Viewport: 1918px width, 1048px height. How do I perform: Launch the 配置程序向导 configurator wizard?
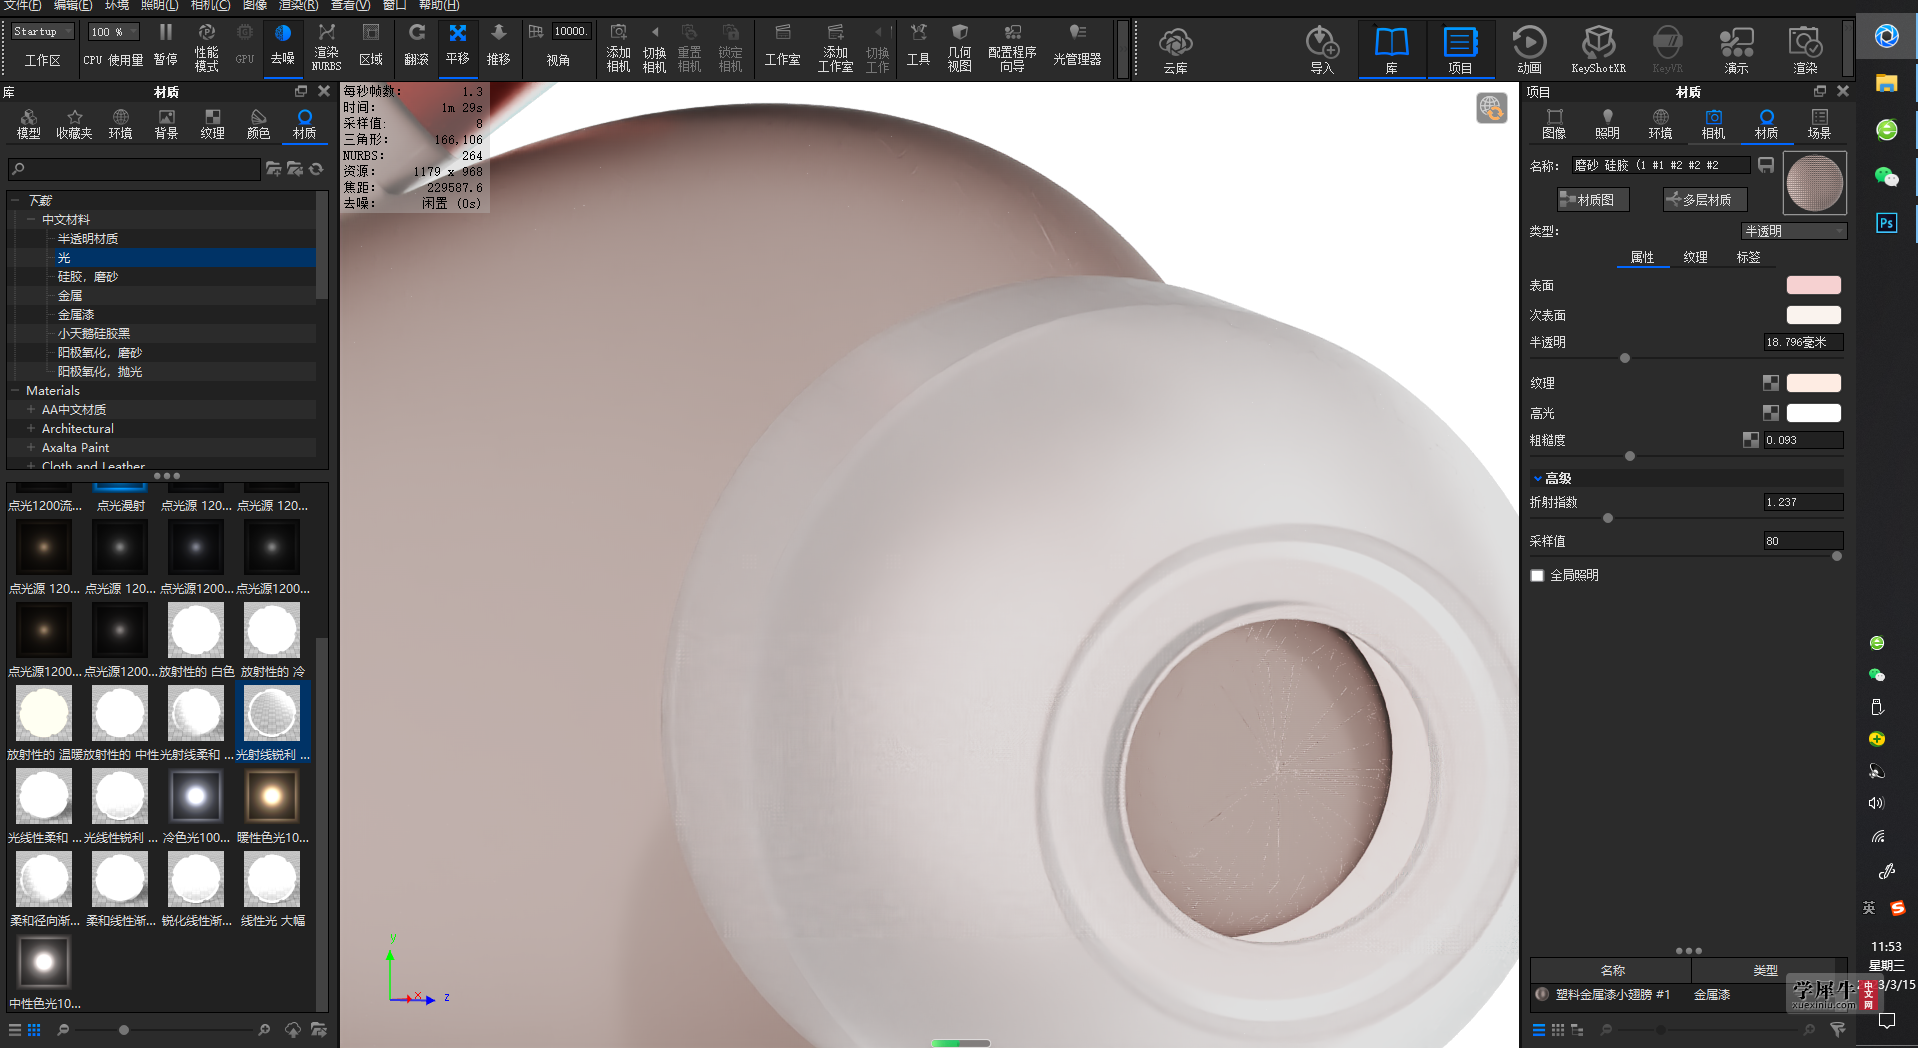pyautogui.click(x=1012, y=47)
